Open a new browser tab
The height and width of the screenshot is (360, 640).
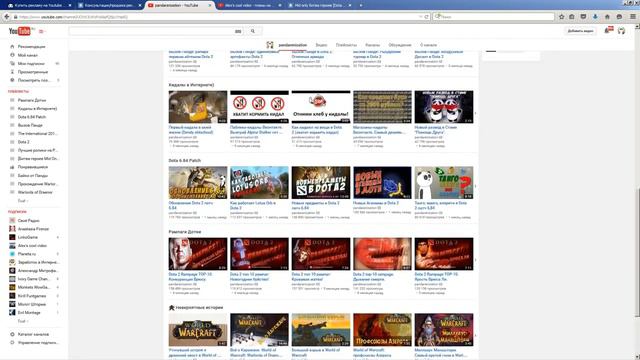pyautogui.click(x=361, y=5)
